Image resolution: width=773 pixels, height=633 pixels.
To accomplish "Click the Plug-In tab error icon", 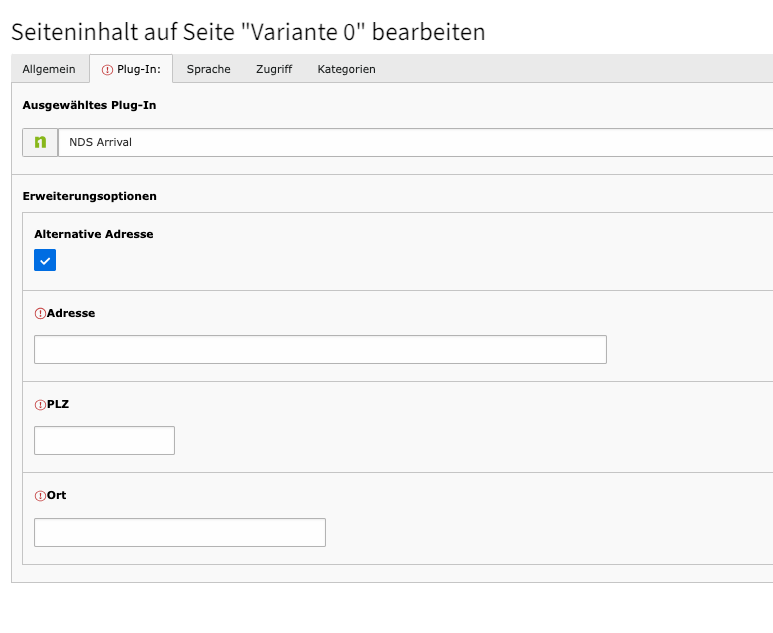I will [107, 70].
